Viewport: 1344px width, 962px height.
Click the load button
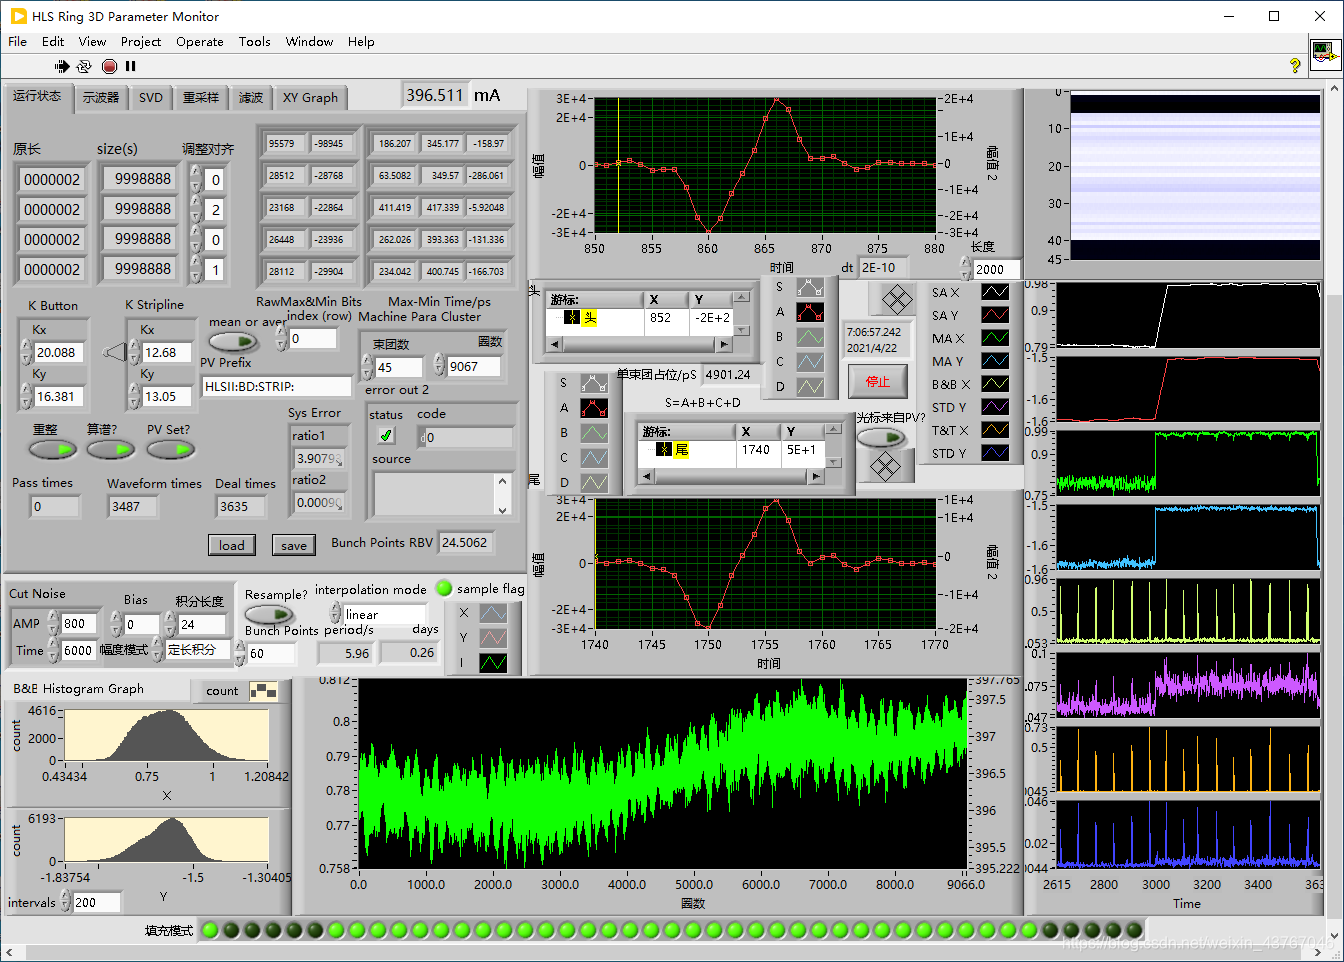(x=231, y=545)
